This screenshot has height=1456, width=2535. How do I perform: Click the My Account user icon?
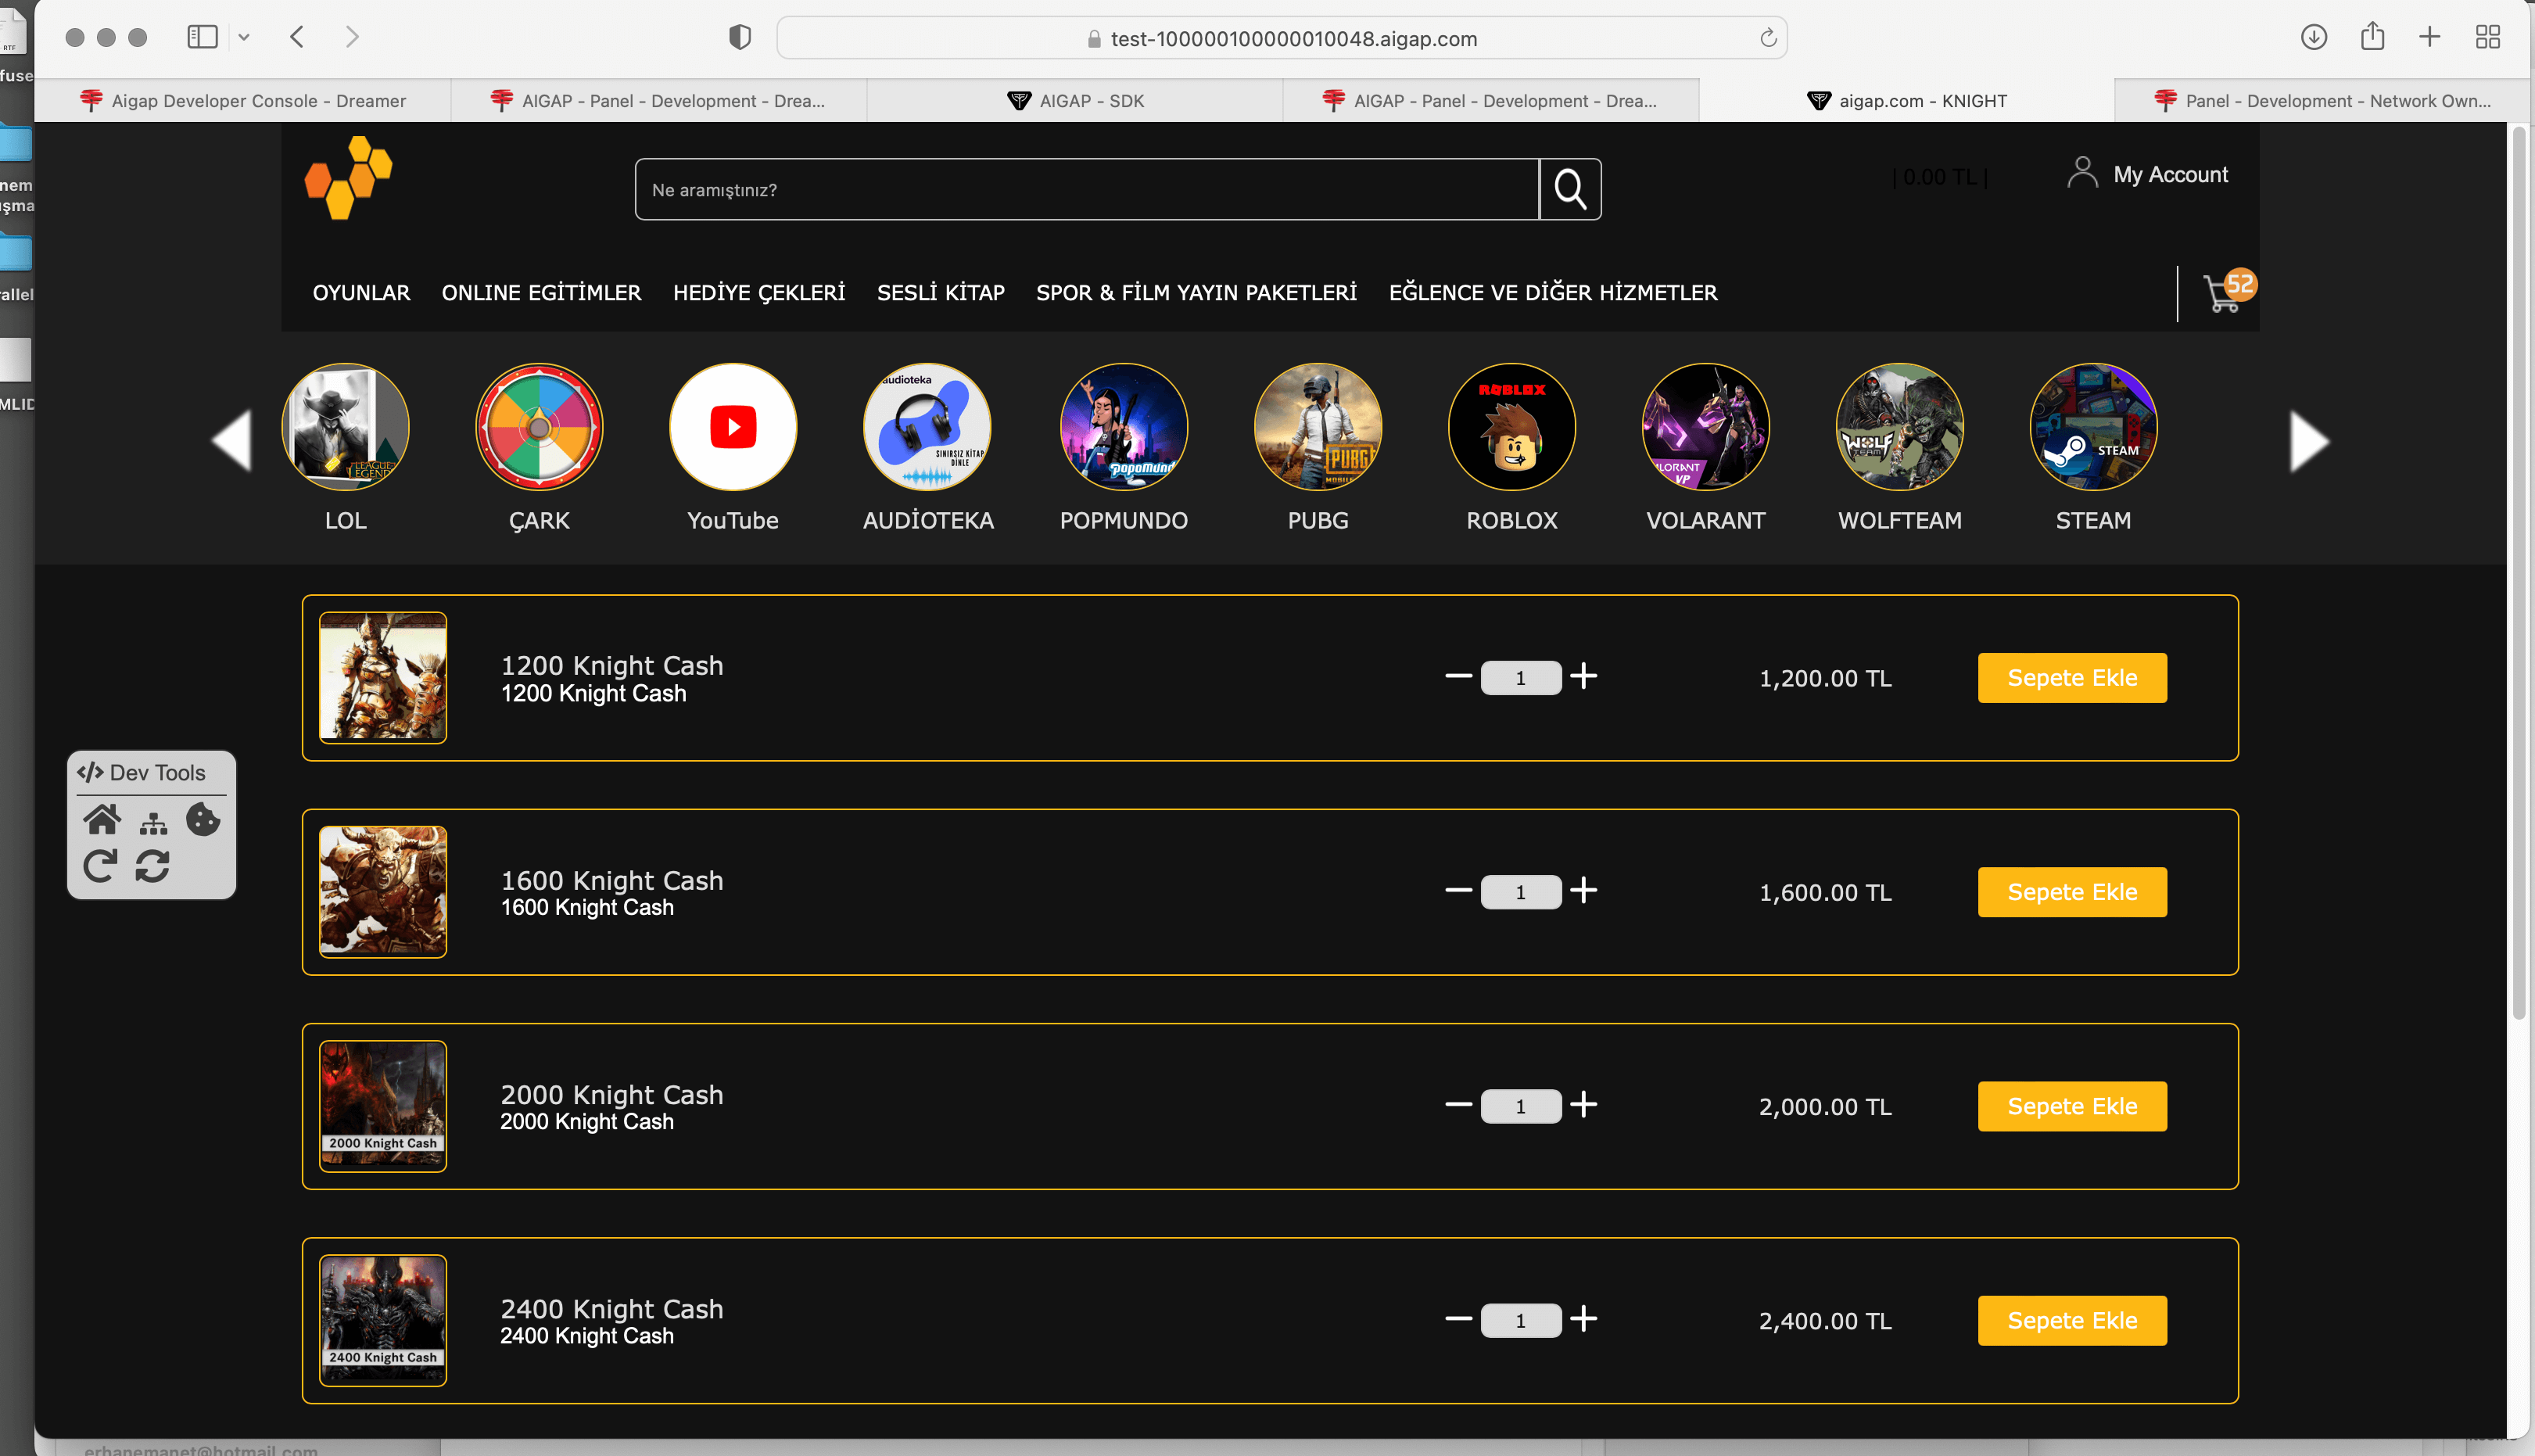tap(2082, 172)
